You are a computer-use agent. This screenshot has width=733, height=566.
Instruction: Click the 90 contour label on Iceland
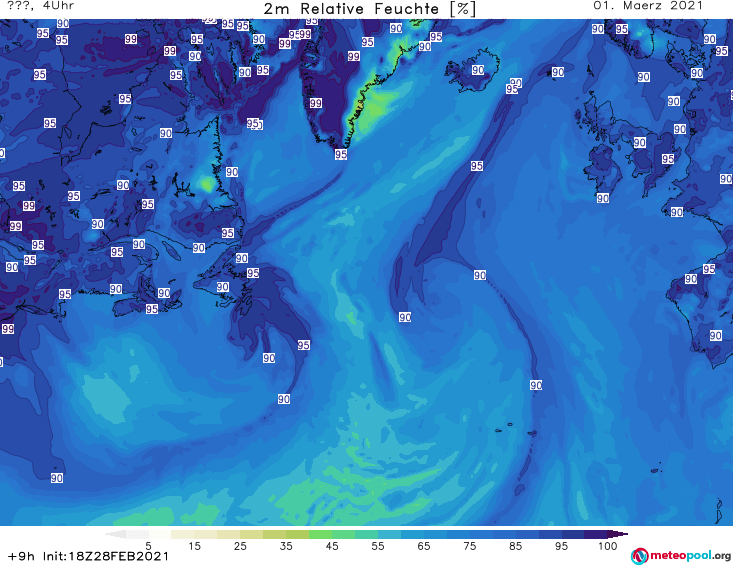pos(478,70)
